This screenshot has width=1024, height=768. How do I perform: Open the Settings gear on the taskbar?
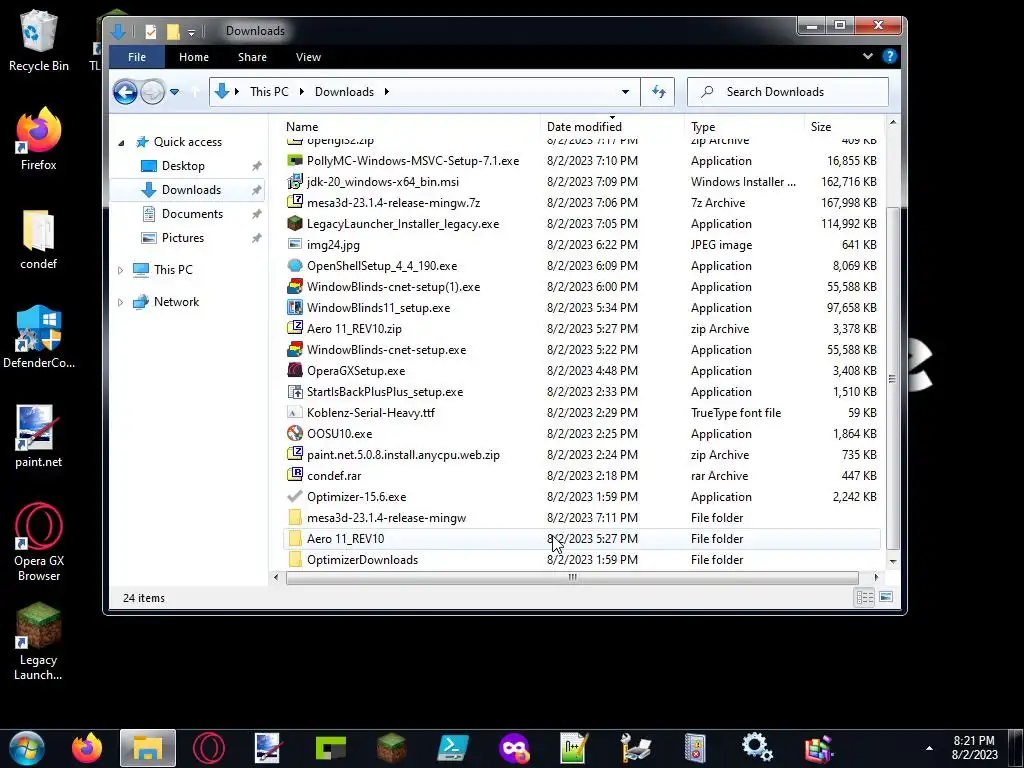(x=758, y=748)
